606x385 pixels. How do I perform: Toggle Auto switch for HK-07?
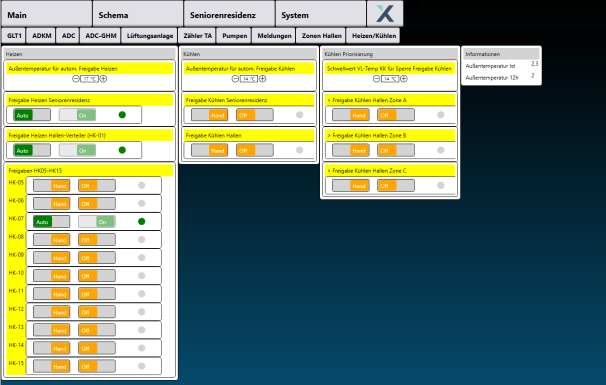pos(51,222)
